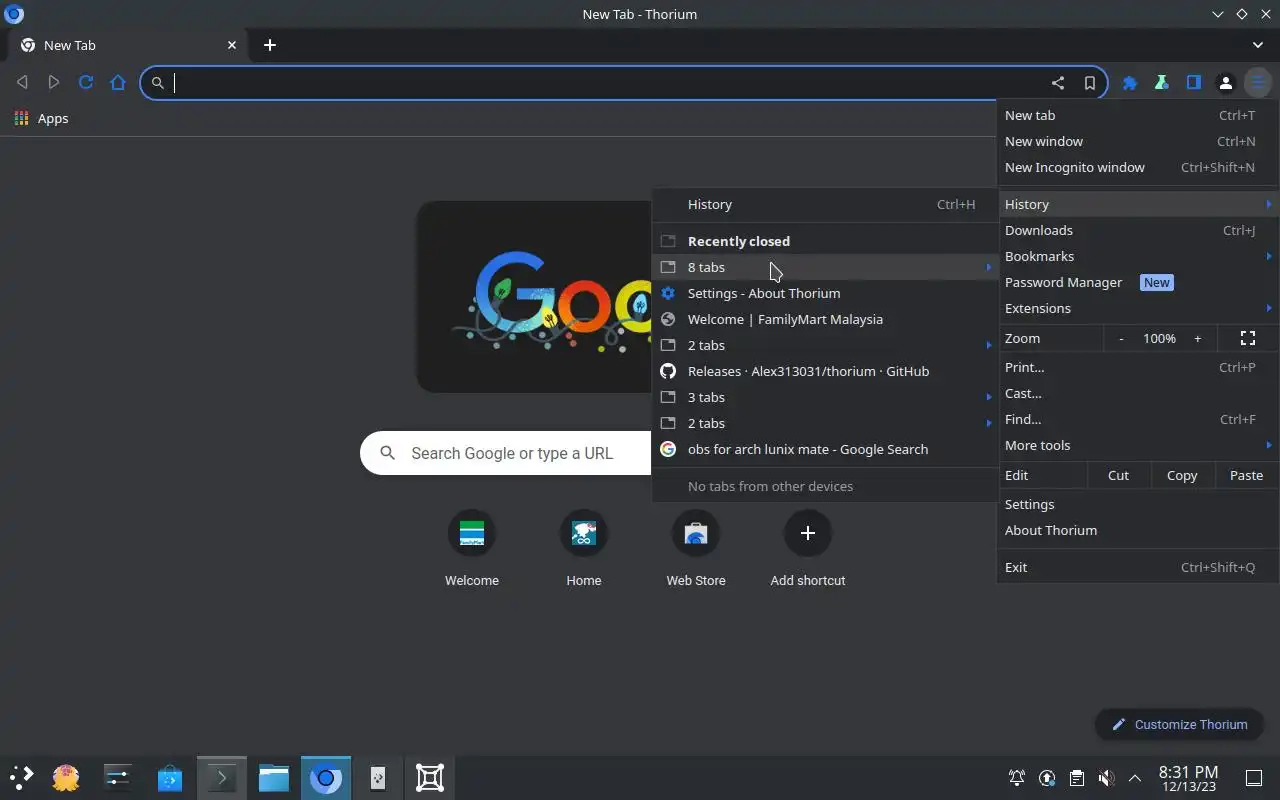This screenshot has height=800, width=1280.
Task: Open the Apps grid shortcut
Action: click(x=41, y=118)
